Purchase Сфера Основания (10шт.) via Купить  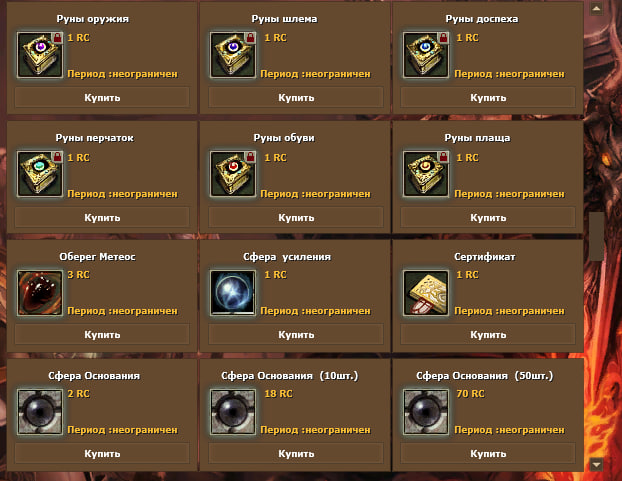[x=296, y=454]
